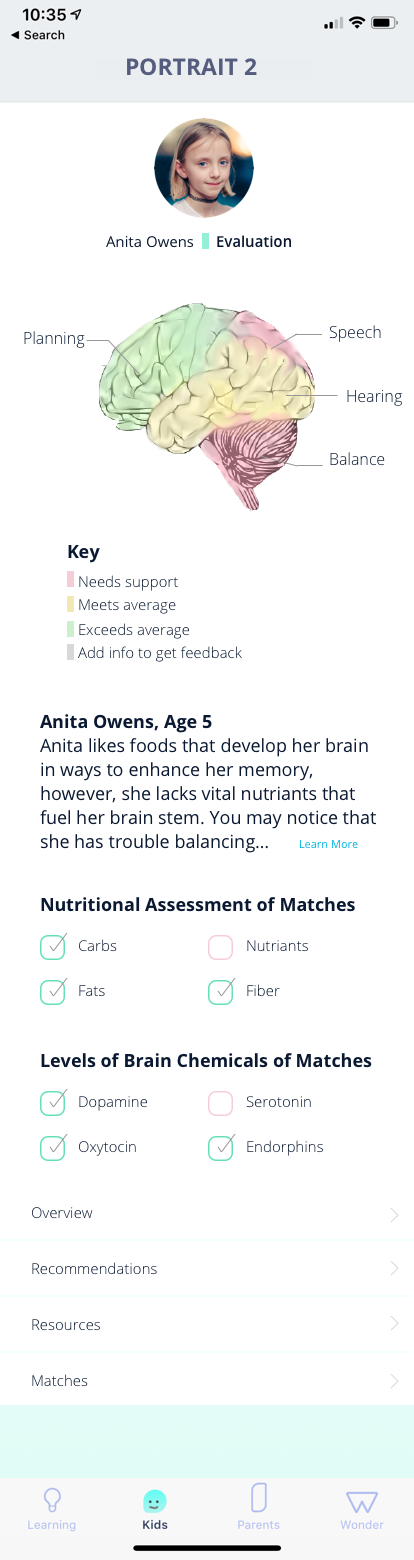Click the Learn More link
This screenshot has height=1560, width=414.
click(328, 845)
